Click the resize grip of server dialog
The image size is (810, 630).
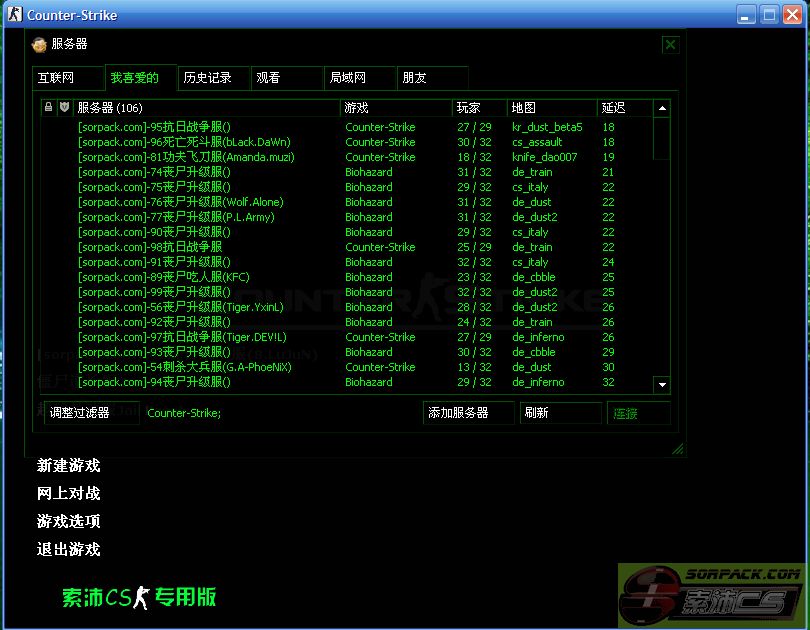[677, 449]
